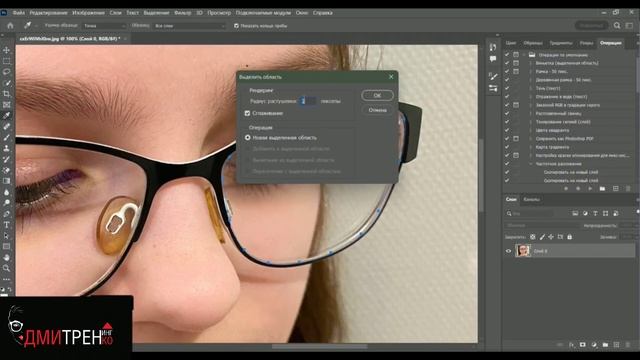The image size is (640, 360).
Task: Open the layer blend mode dropdown
Action: tap(542, 225)
